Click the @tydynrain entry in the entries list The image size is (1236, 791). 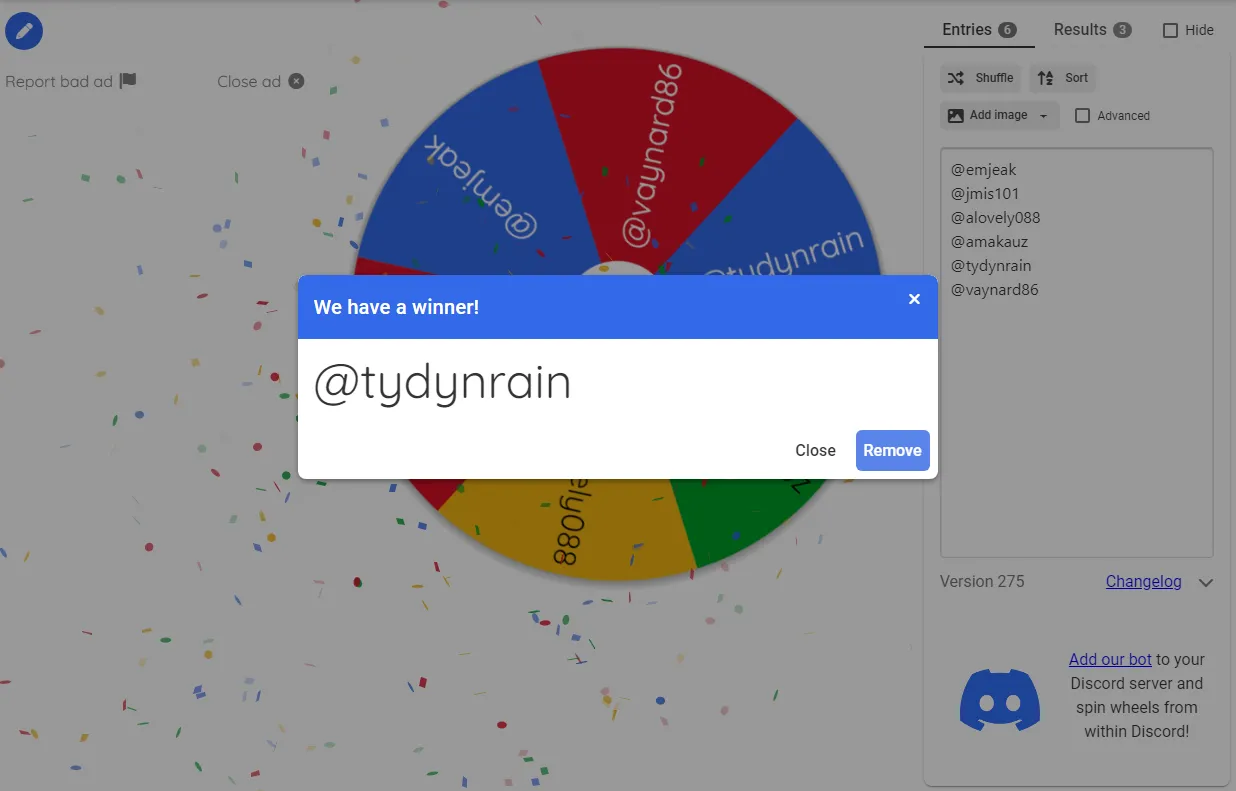click(x=991, y=266)
